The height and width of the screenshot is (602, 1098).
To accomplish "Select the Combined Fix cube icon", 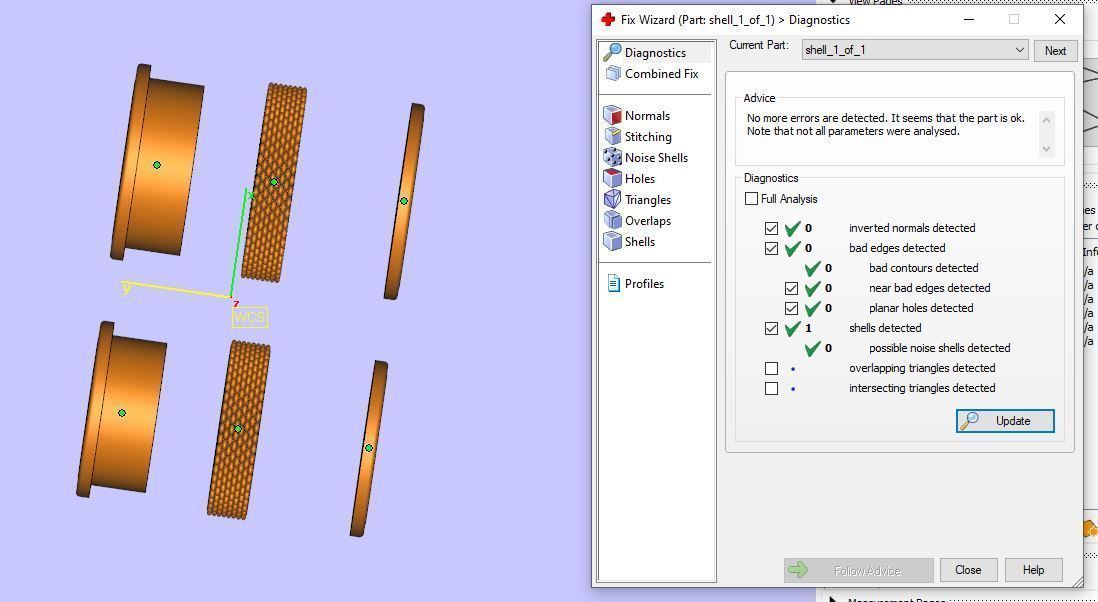I will 613,74.
